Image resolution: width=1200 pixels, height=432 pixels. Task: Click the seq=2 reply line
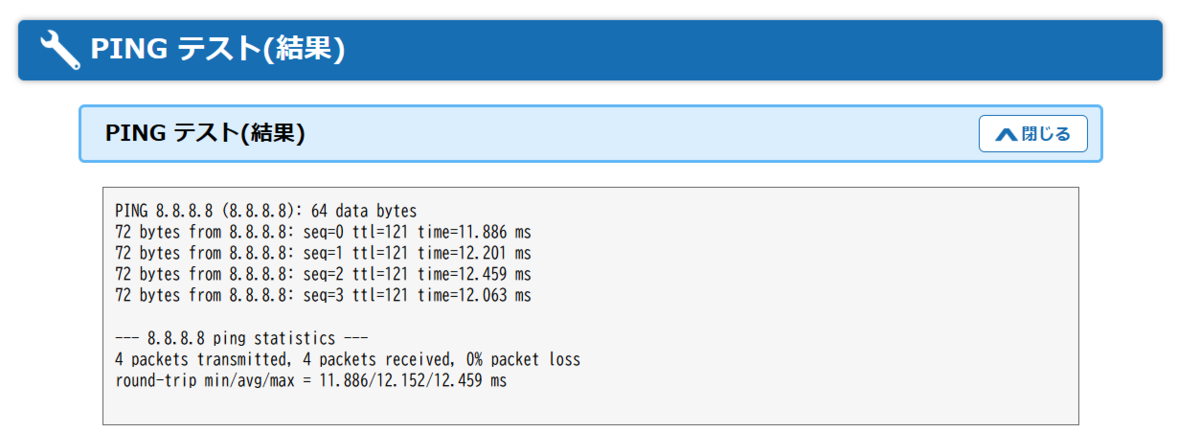(x=323, y=274)
